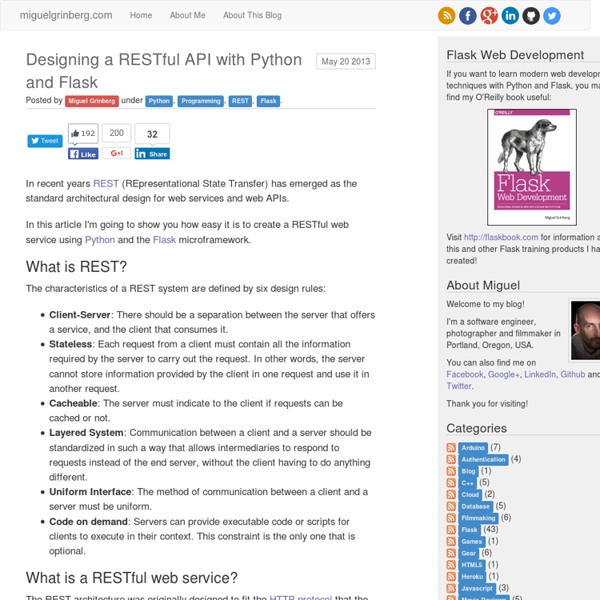Select the REST post tag

coord(240,101)
